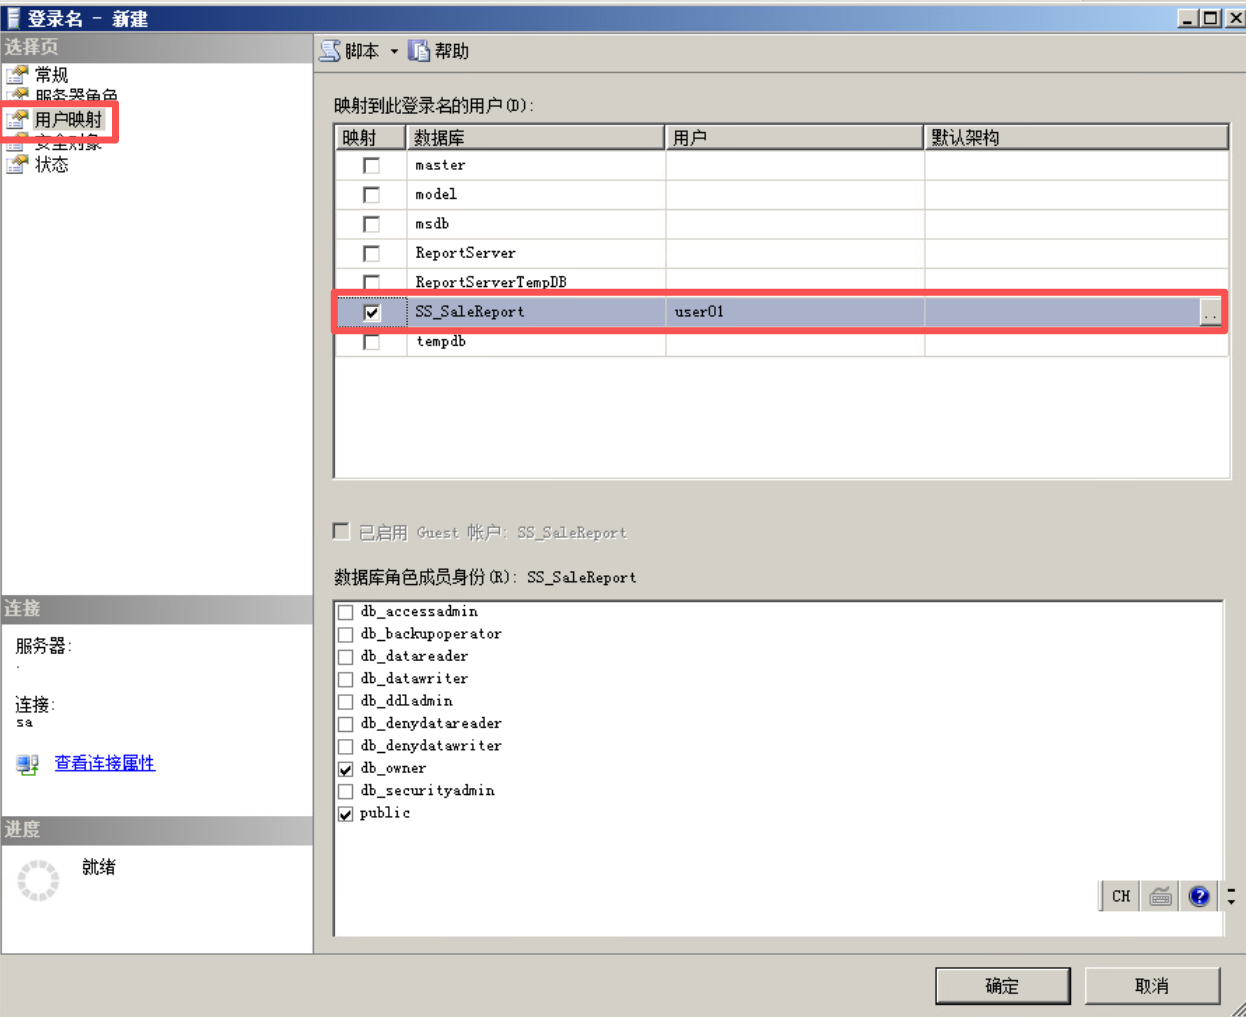
Task: Uncheck the SS_SaleReport mapping checkbox
Action: tap(371, 312)
